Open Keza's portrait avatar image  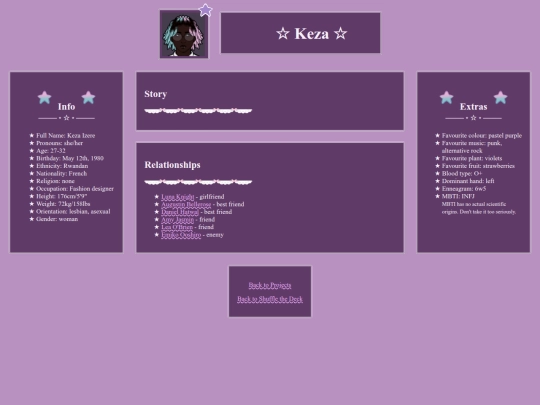(x=184, y=34)
